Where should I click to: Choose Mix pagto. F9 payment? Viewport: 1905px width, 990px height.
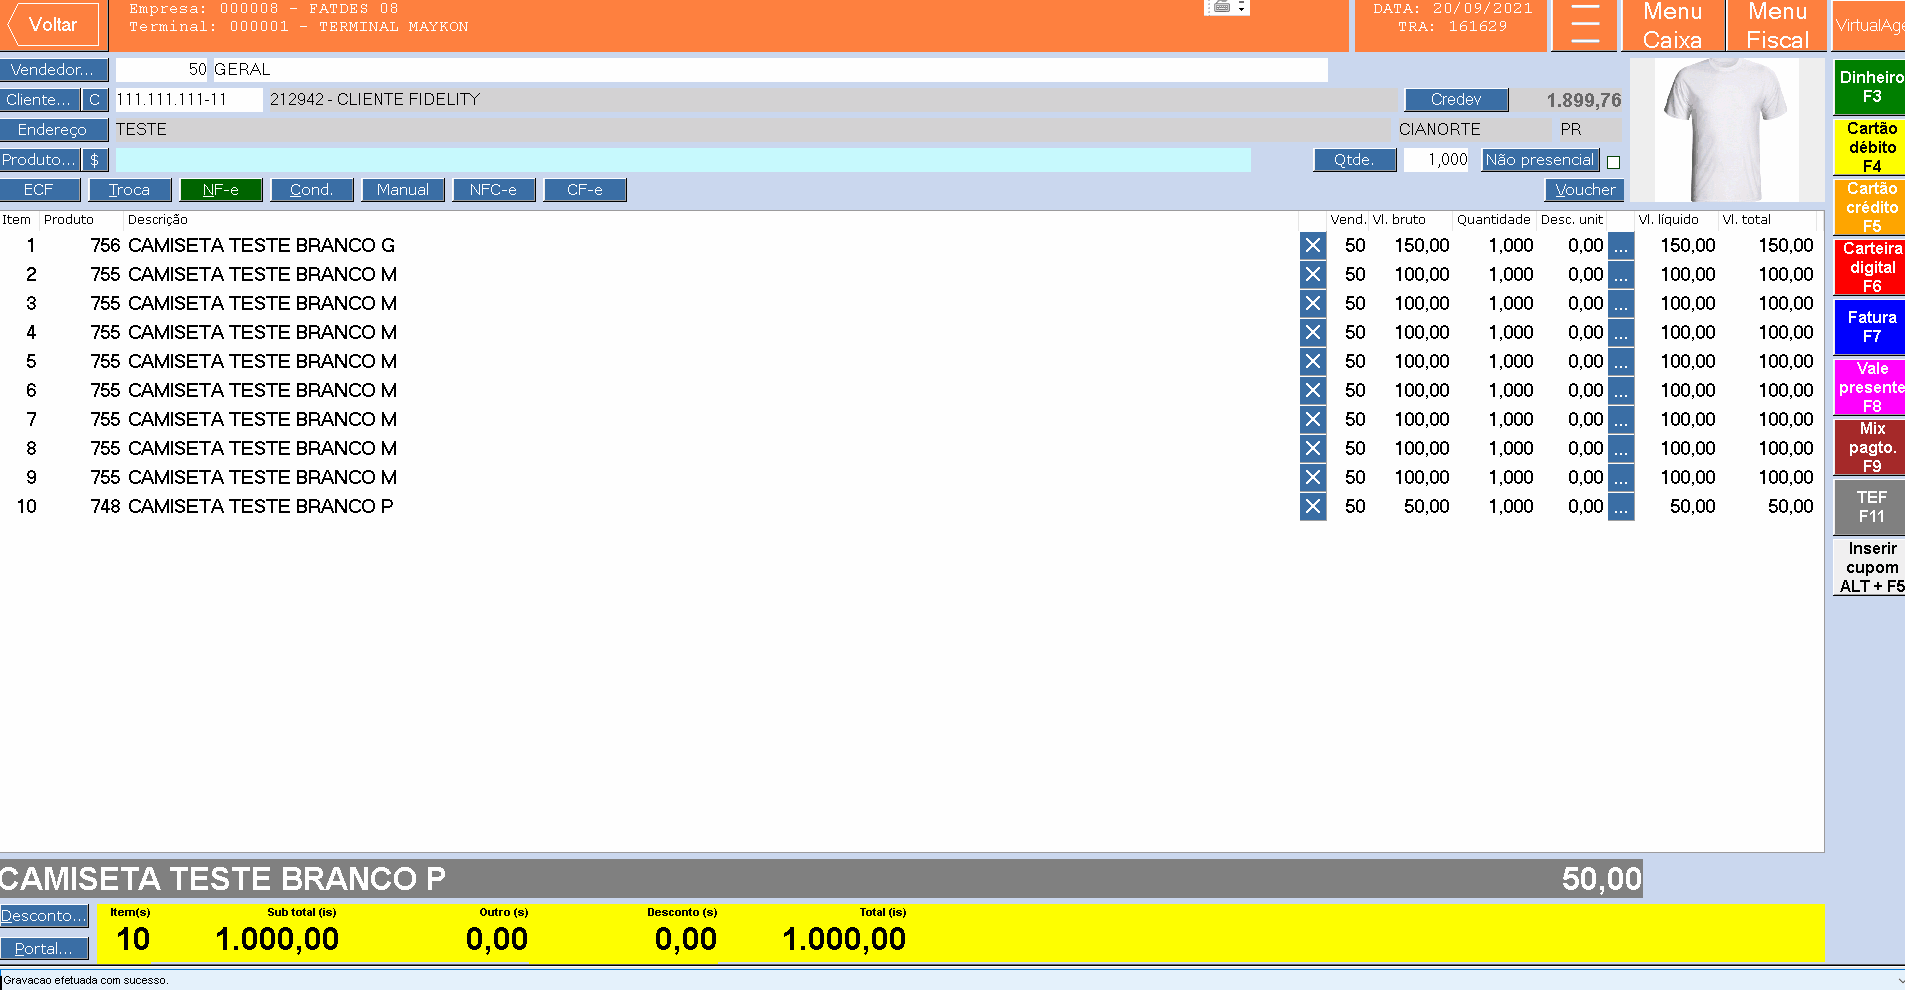(x=1871, y=447)
